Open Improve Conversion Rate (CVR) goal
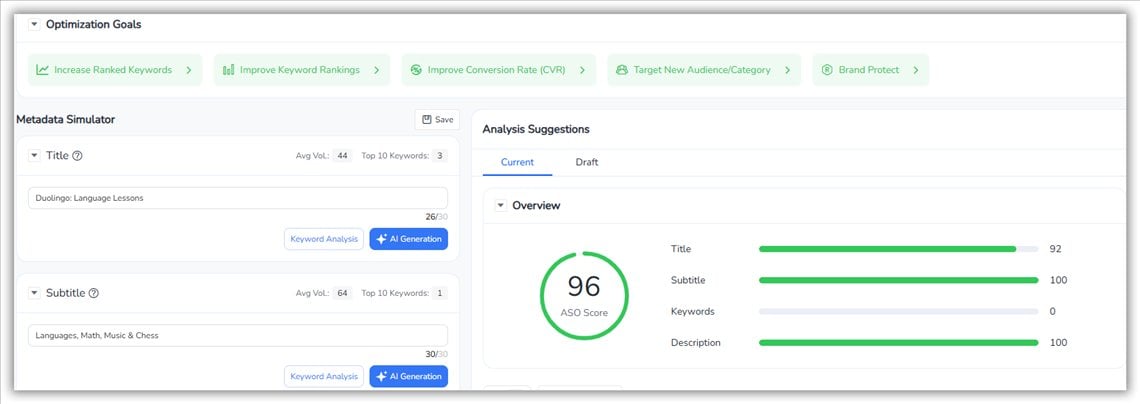 [499, 70]
